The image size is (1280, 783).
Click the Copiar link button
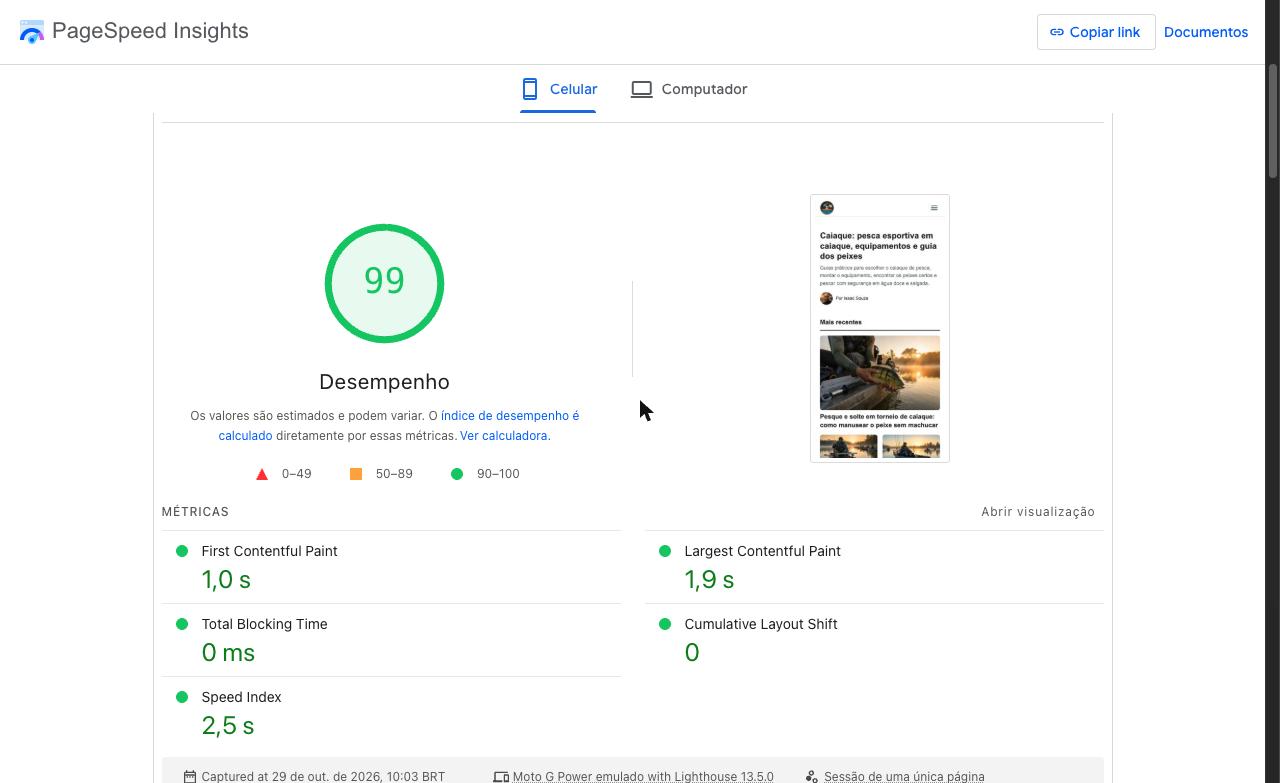coord(1096,32)
